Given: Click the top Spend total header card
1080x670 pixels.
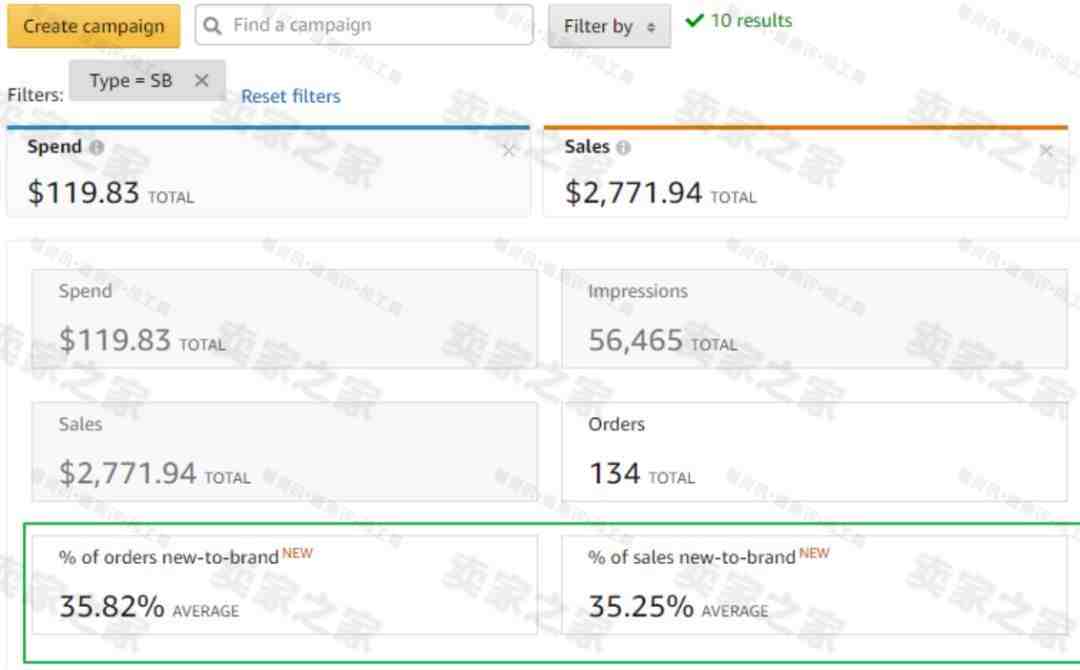Looking at the screenshot, I should (x=268, y=172).
